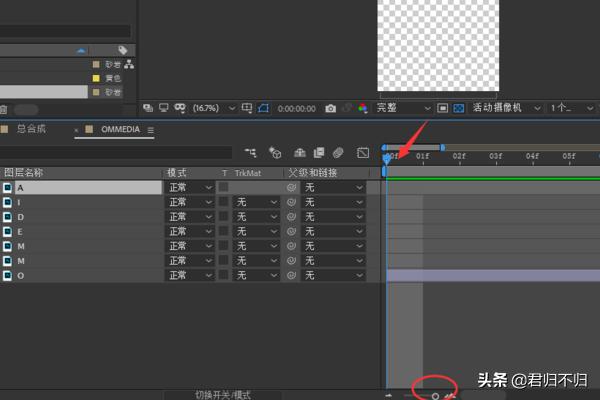The image size is (600, 400).
Task: Click the 切换开关/模式 button
Action: pos(223,395)
